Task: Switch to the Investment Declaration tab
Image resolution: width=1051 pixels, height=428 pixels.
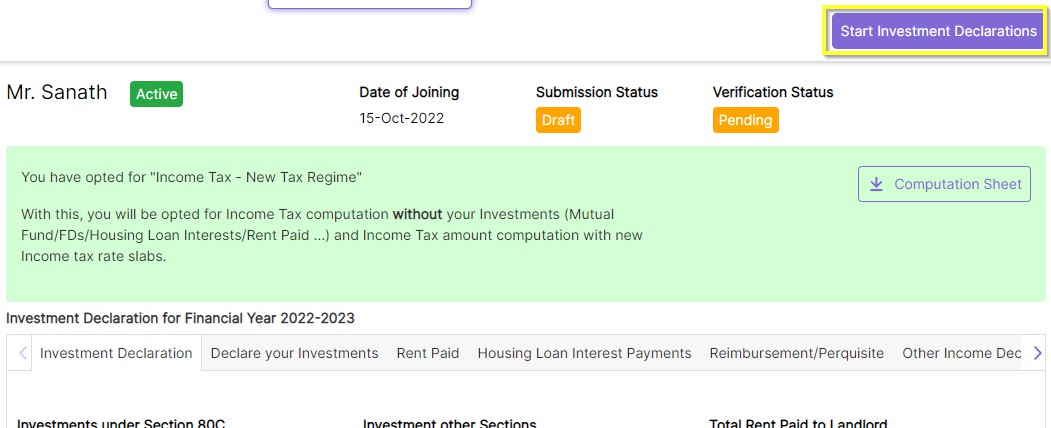Action: point(116,353)
